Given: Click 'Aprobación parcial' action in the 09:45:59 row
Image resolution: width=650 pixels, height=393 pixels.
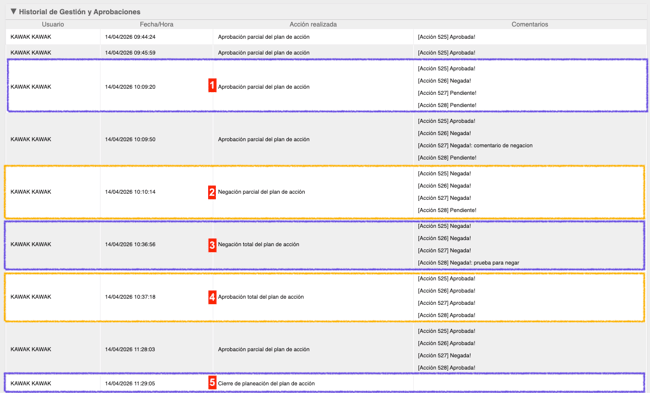Looking at the screenshot, I should click(264, 53).
